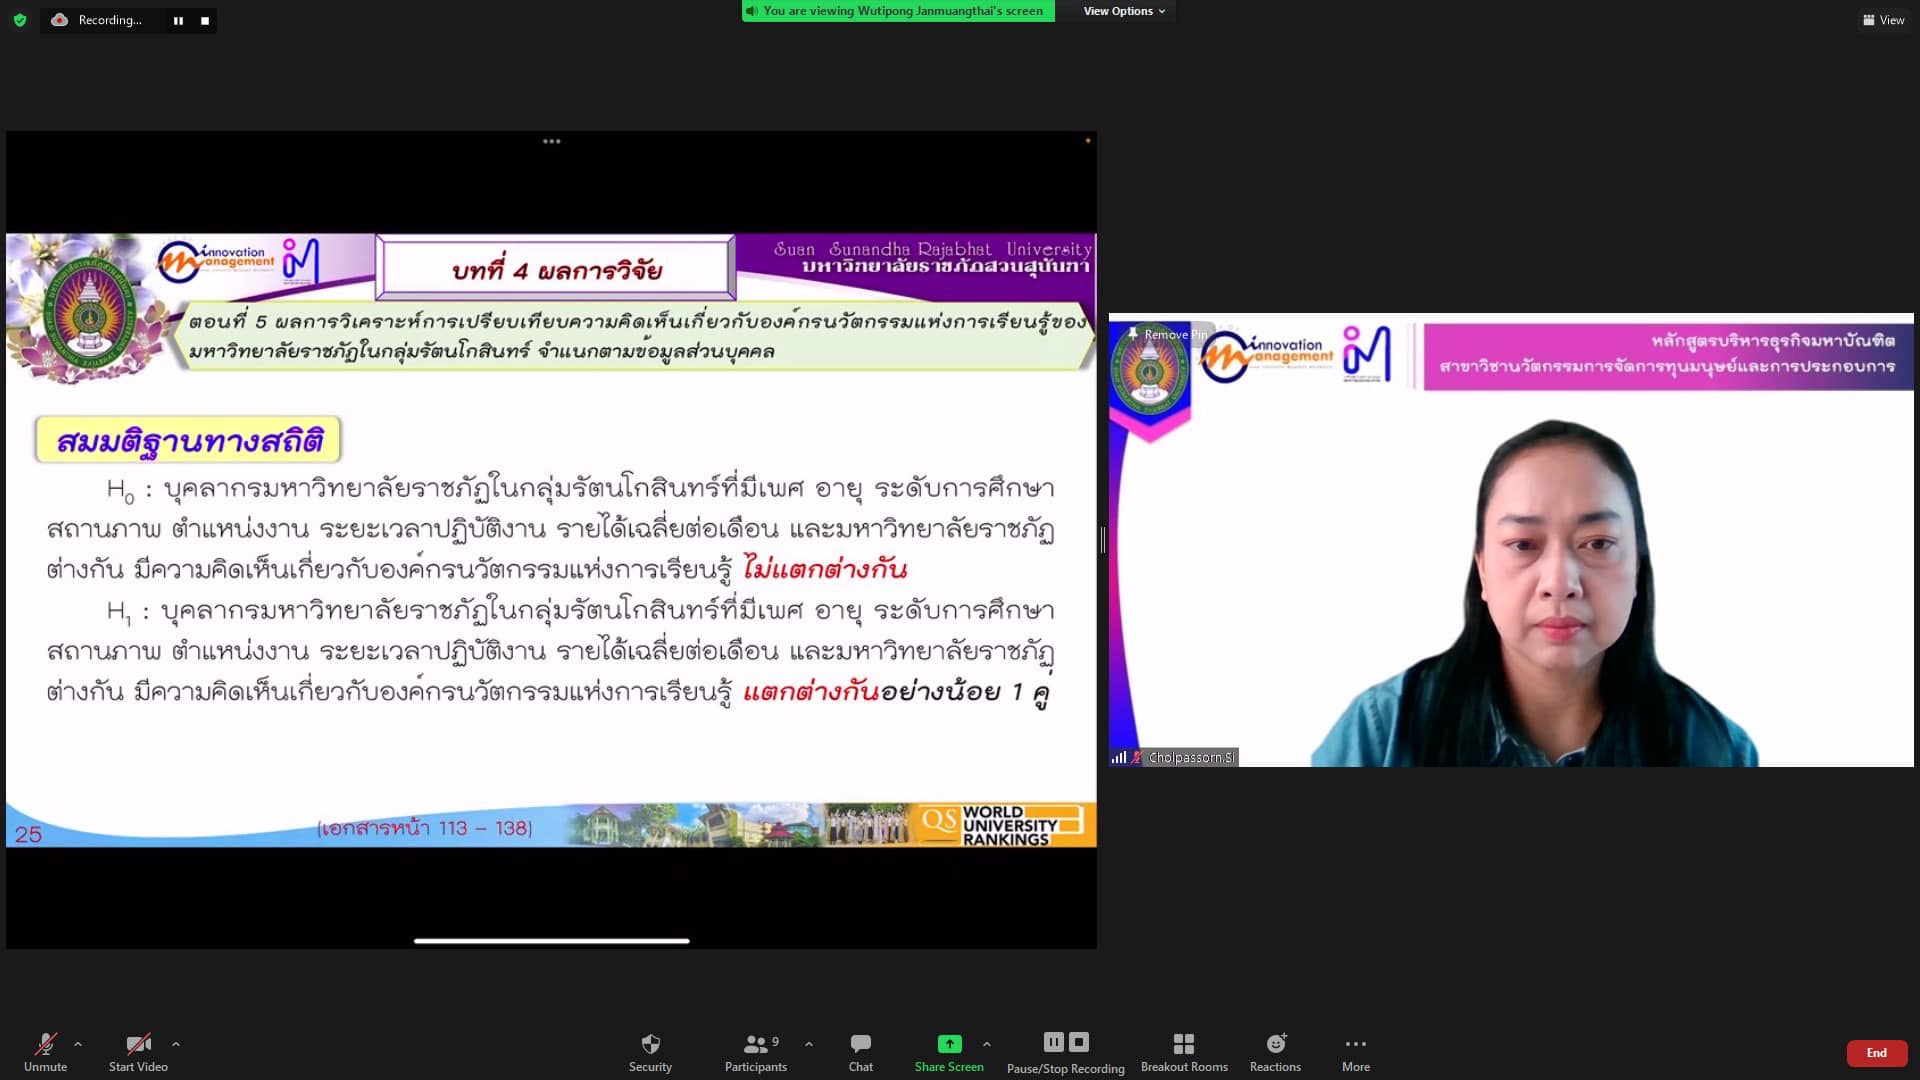Expand video options arrow beside Start Video
The width and height of the screenshot is (1920, 1080).
coord(176,1044)
